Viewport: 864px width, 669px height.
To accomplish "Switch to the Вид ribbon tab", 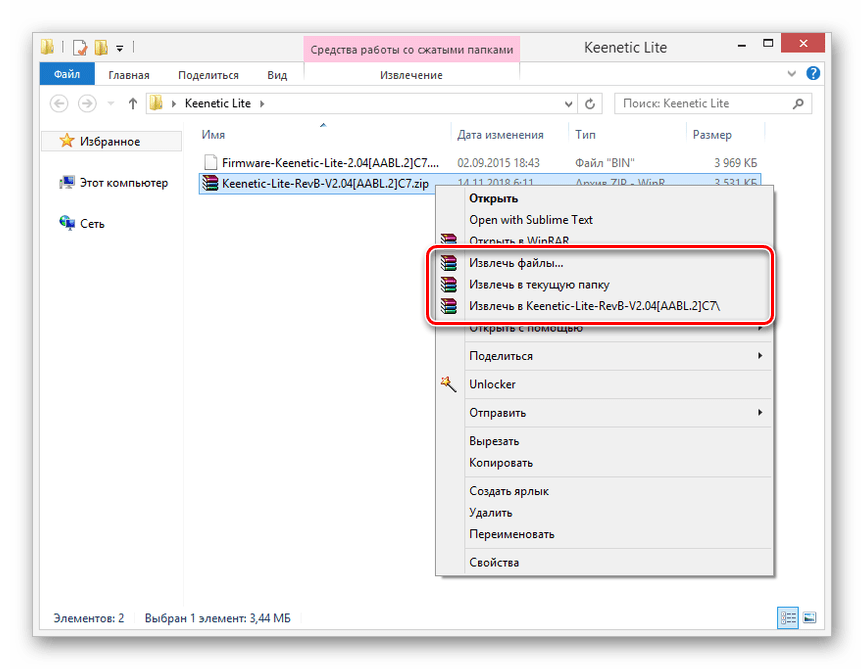I will click(277, 75).
